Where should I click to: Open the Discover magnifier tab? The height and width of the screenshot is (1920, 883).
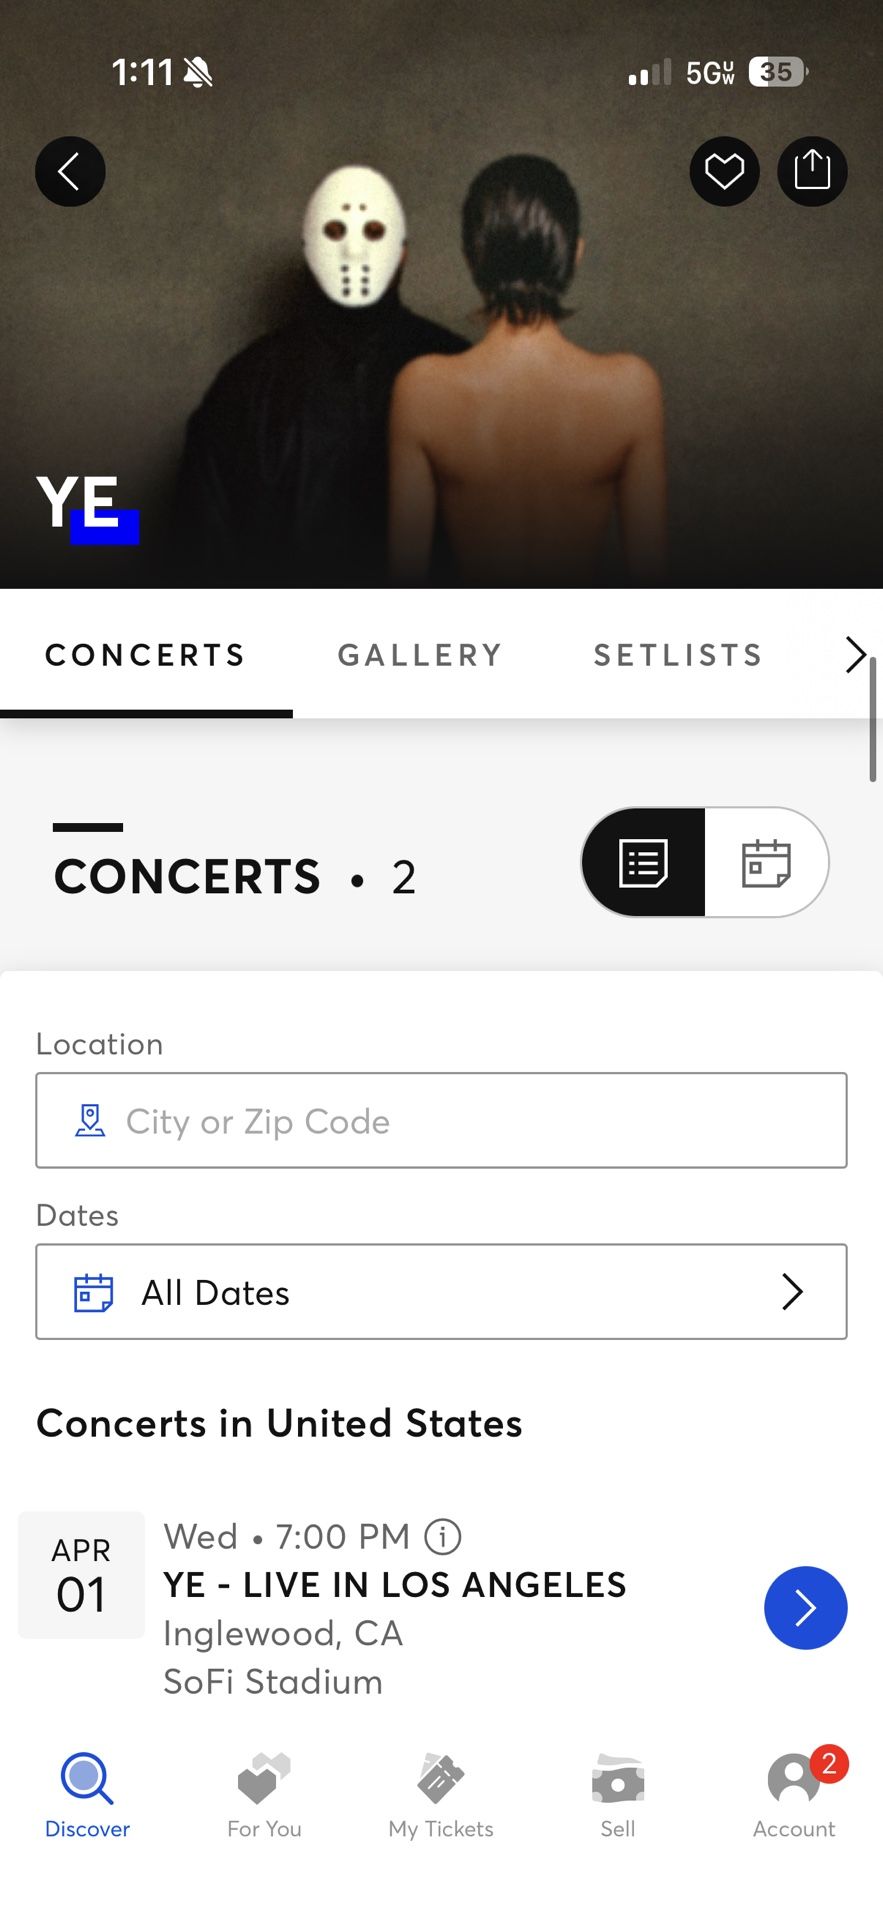pyautogui.click(x=87, y=1795)
